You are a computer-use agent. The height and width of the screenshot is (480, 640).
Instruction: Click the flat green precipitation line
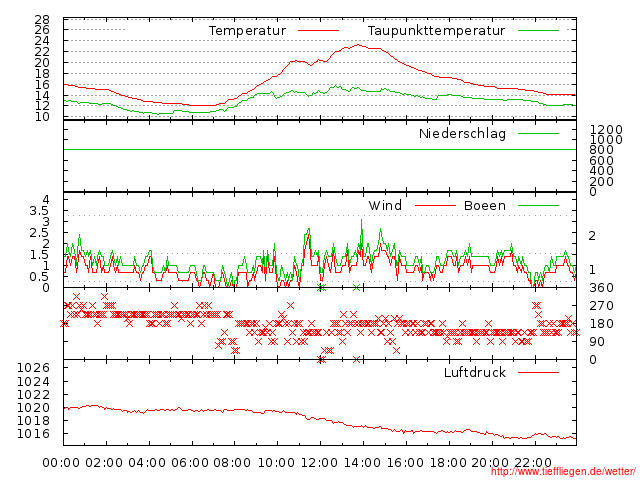pyautogui.click(x=320, y=150)
